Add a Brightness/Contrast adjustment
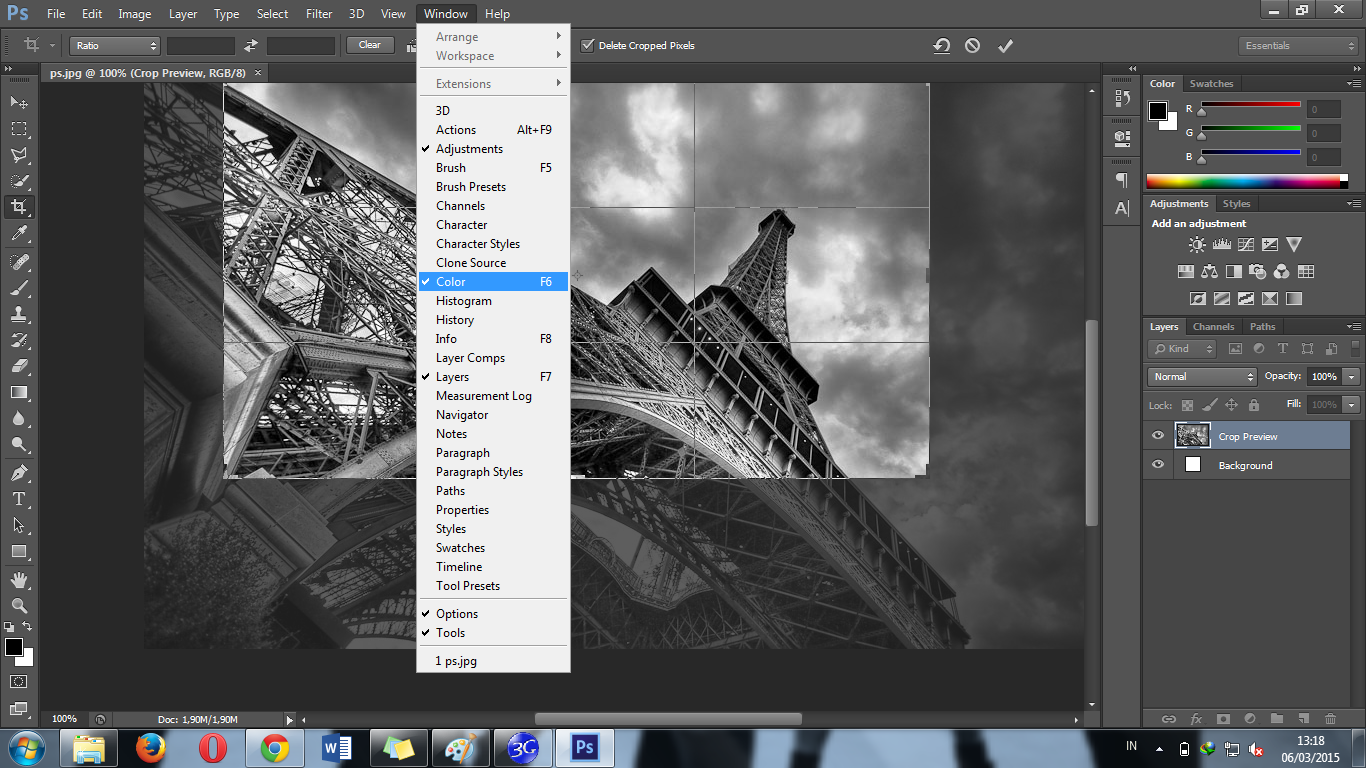 [1196, 244]
